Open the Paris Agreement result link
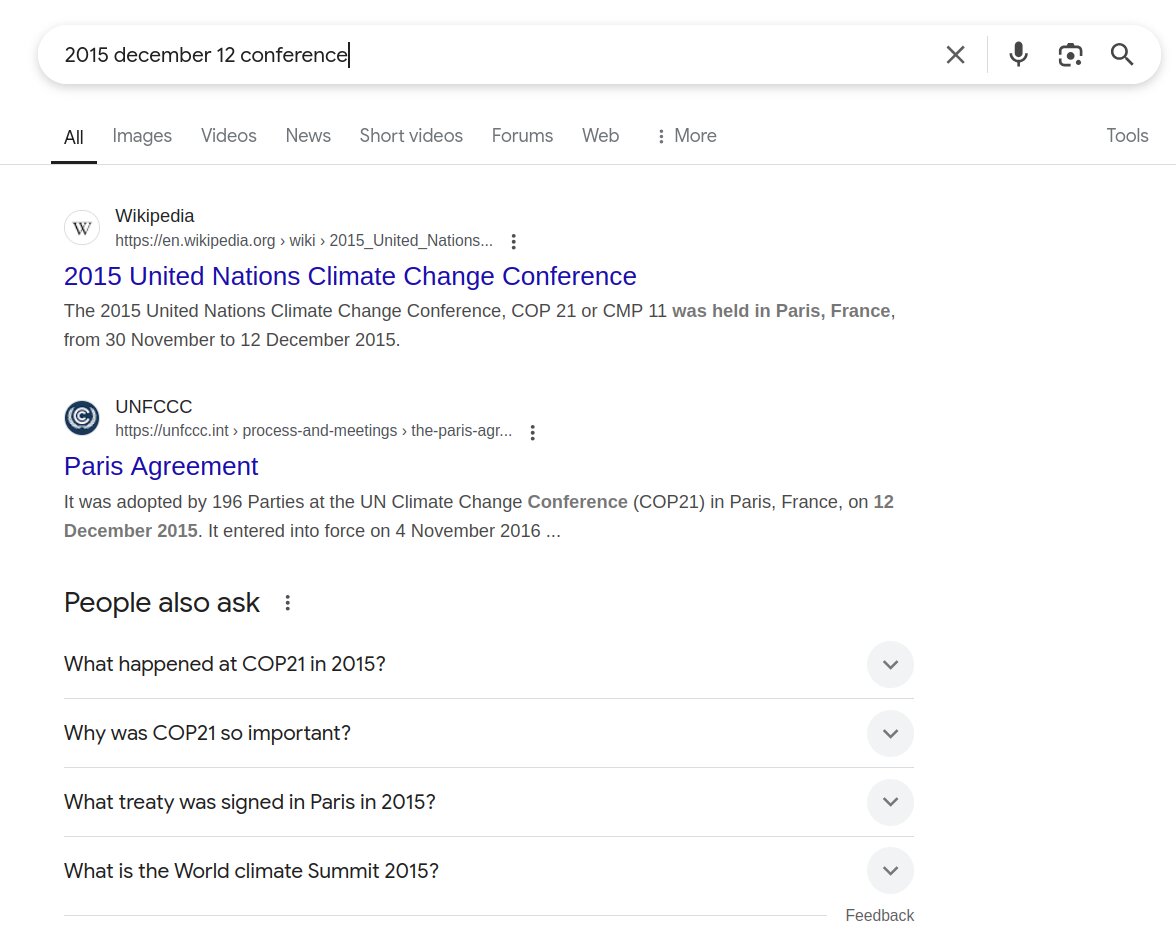The image size is (1176, 931). [x=160, y=466]
